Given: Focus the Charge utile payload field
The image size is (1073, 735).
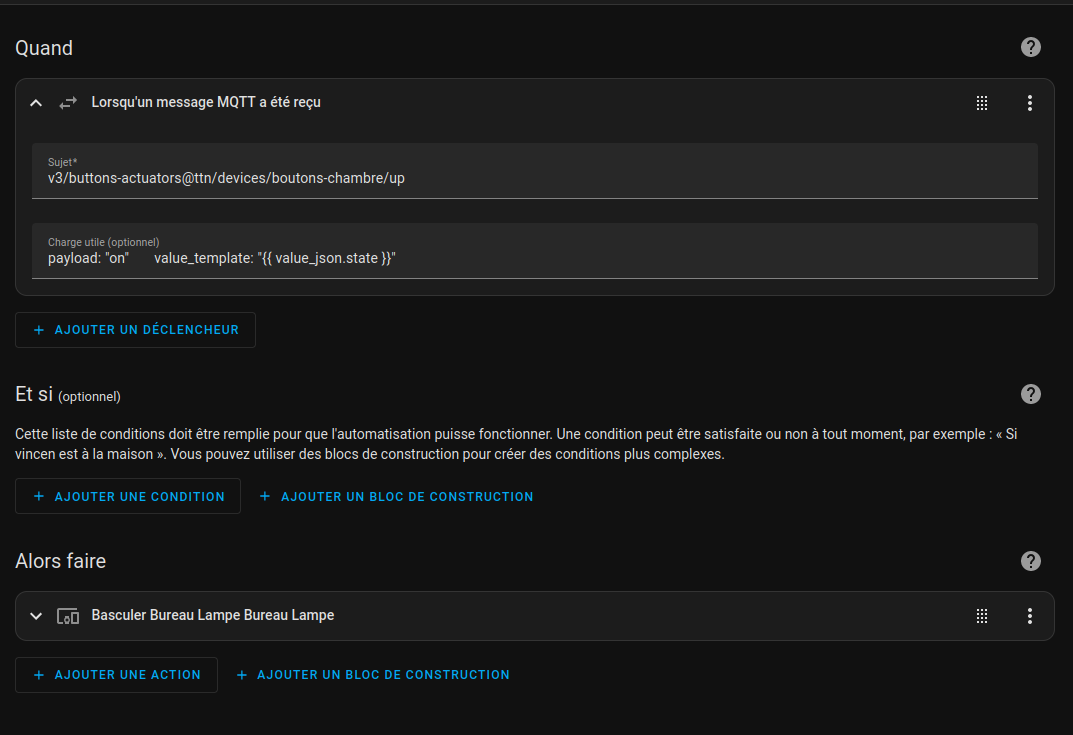Looking at the screenshot, I should point(534,251).
